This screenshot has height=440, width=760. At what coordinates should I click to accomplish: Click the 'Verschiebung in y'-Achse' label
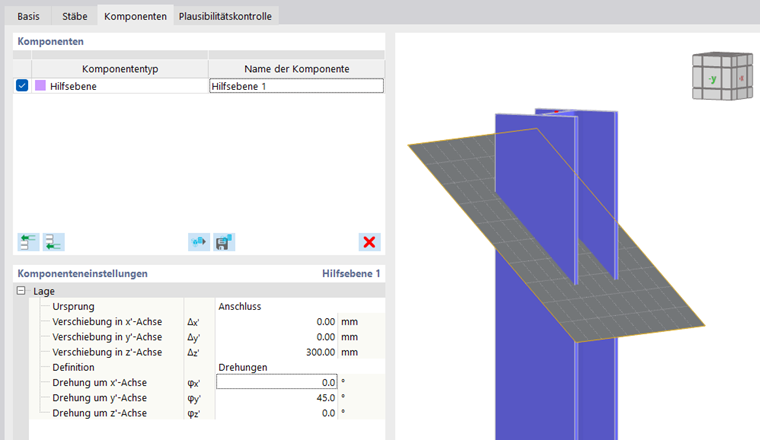click(107, 337)
